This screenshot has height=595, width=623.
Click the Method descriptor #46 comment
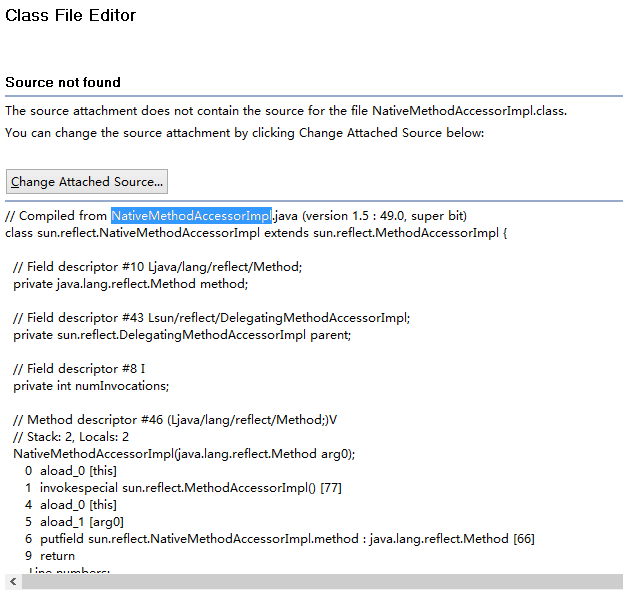click(x=175, y=420)
